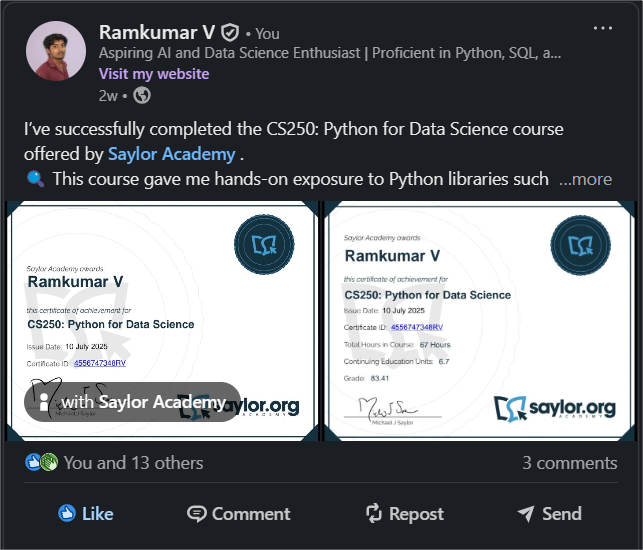Expand post text with ...more
Viewport: 643px width, 550px height.
coord(585,179)
